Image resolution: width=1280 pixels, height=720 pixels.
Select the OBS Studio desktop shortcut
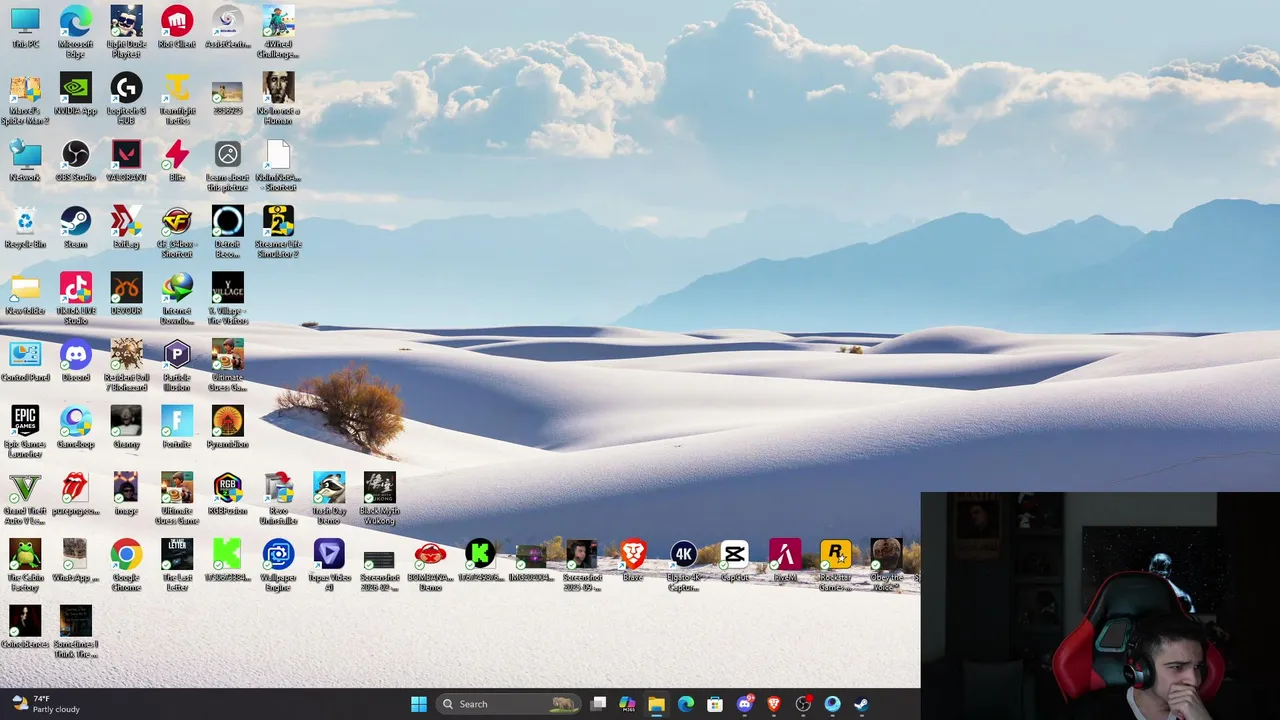(75, 161)
